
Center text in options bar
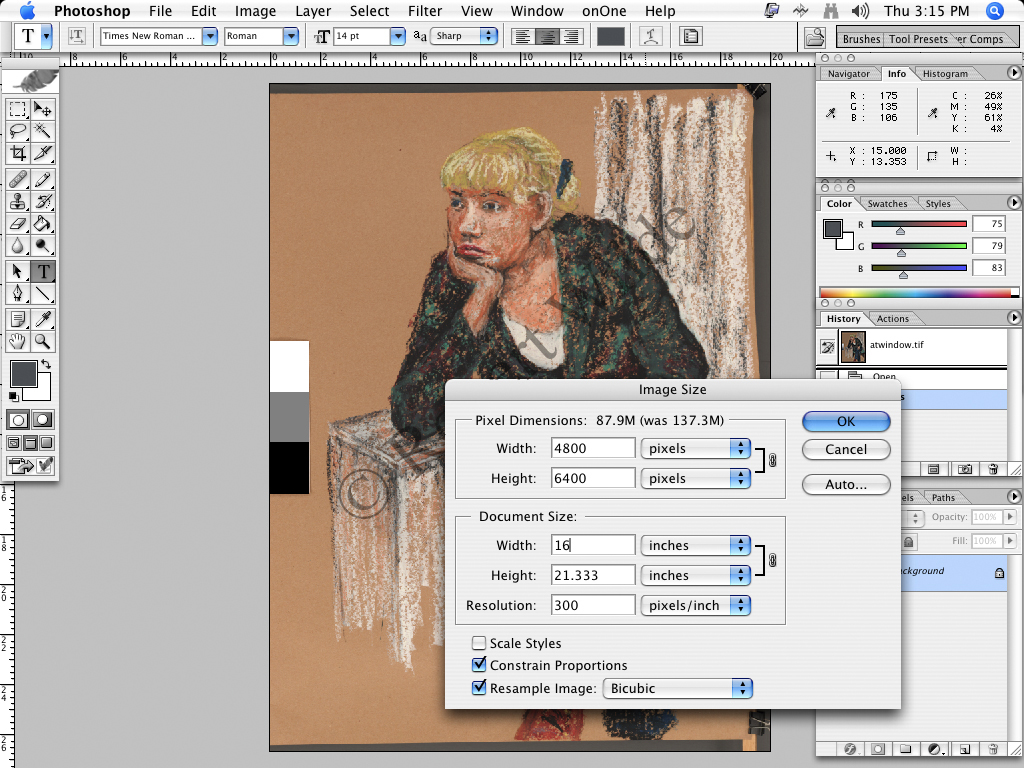click(547, 37)
